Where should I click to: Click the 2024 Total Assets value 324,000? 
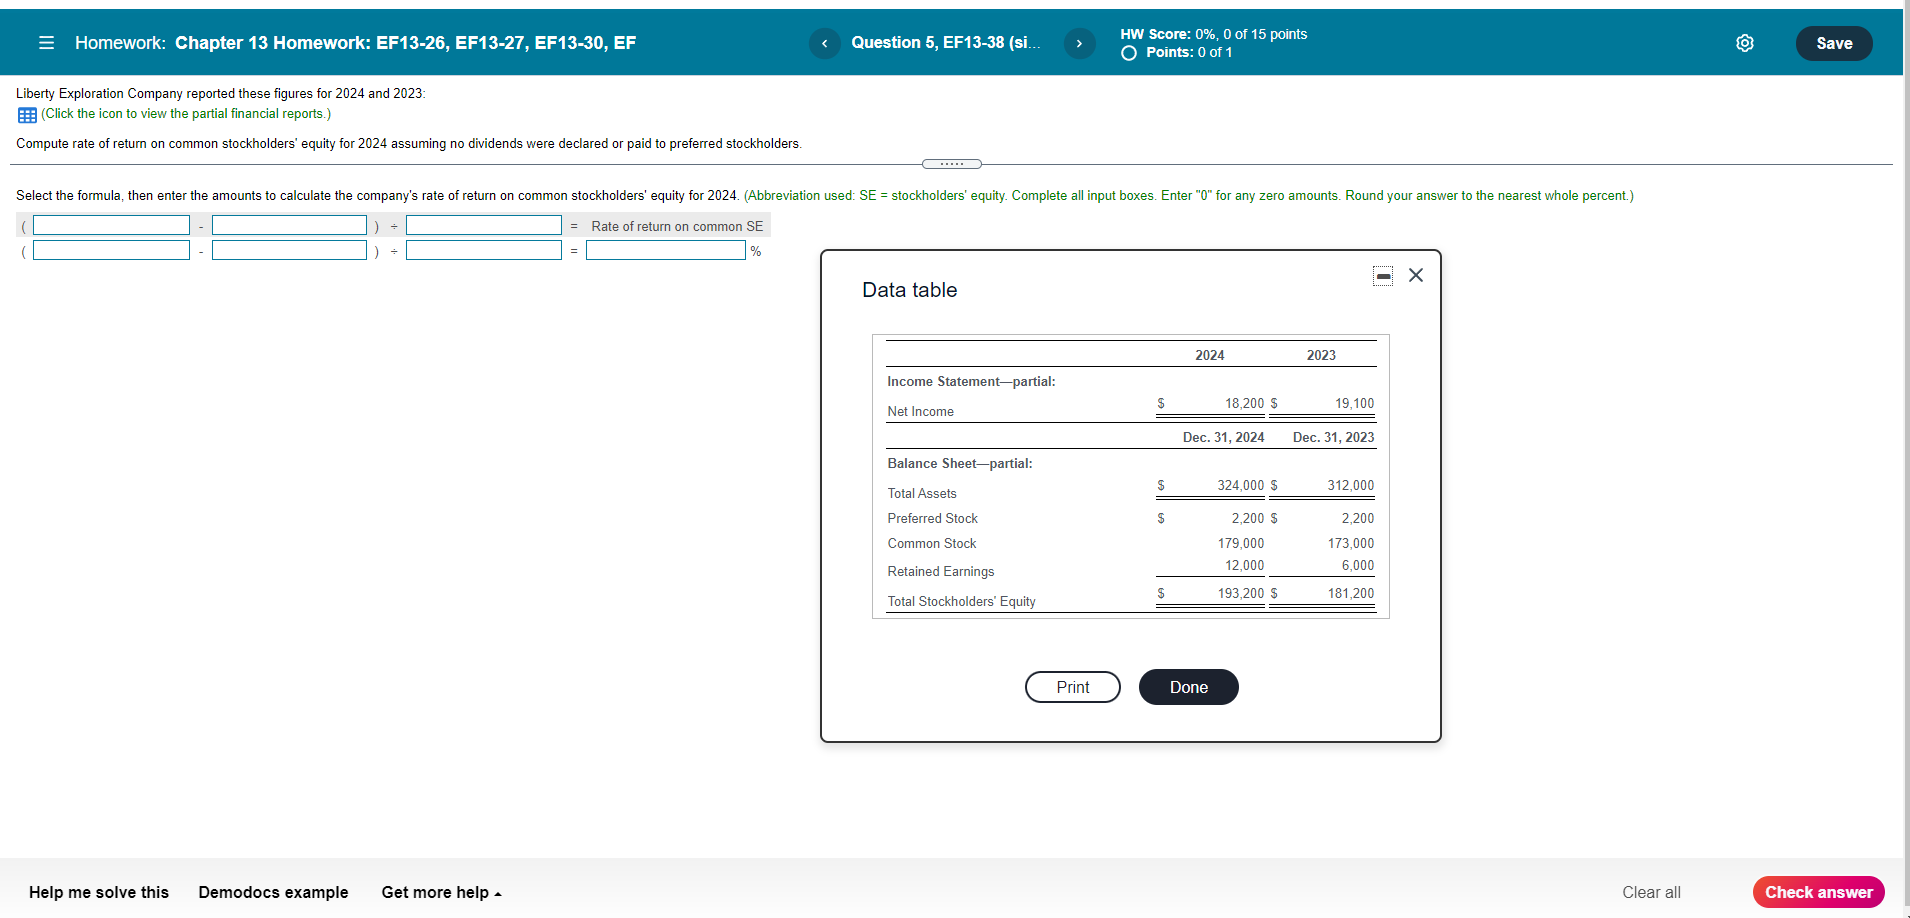tap(1240, 486)
